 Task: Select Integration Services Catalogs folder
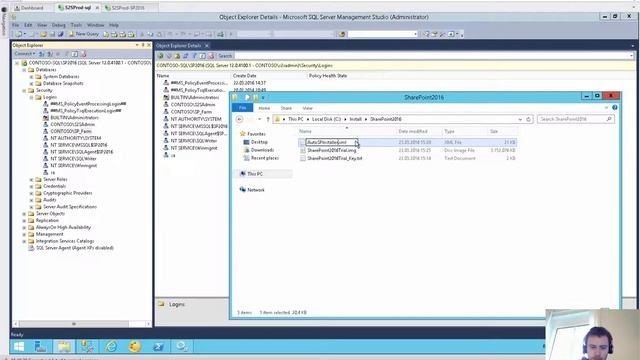[x=65, y=241]
